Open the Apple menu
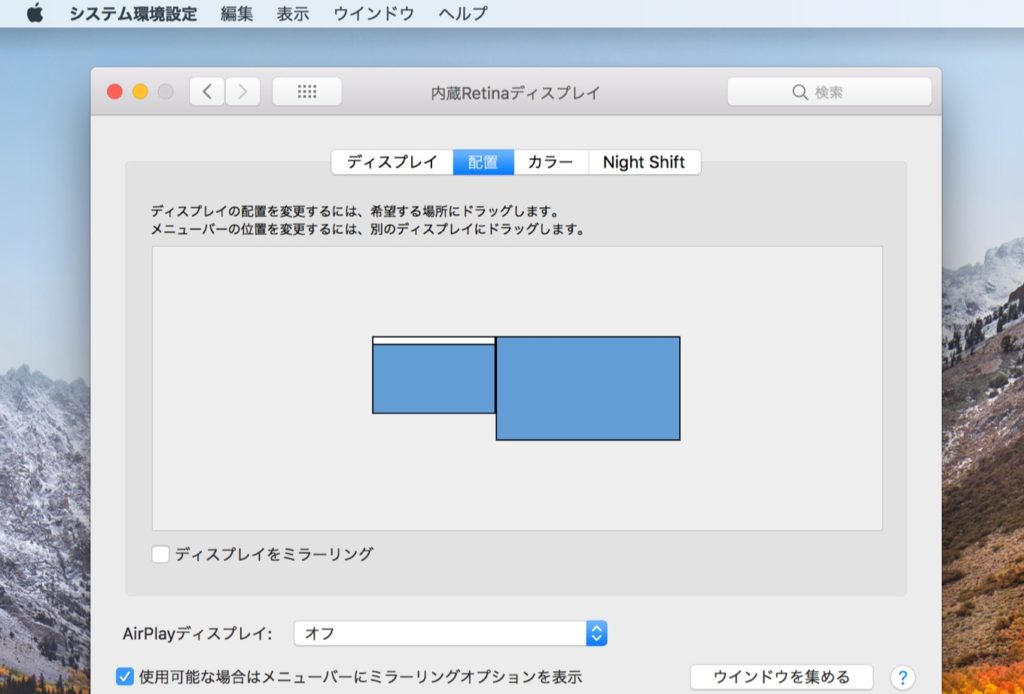The width and height of the screenshot is (1024, 694). click(x=35, y=14)
